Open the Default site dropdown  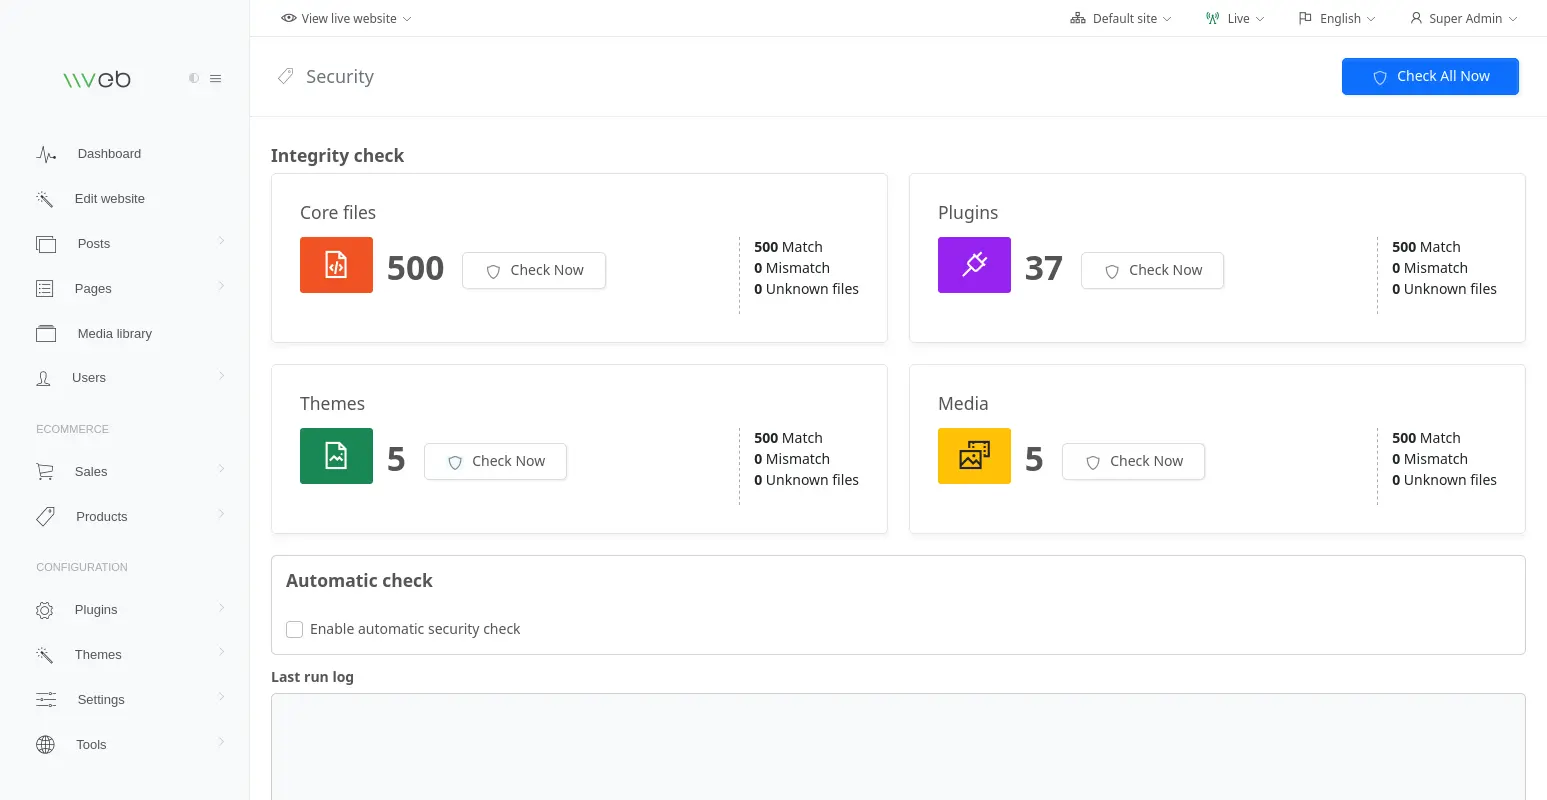pyautogui.click(x=1119, y=18)
